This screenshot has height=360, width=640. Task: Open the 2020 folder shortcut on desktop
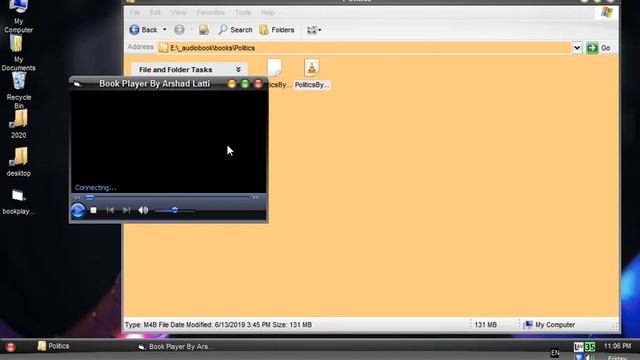[x=19, y=124]
